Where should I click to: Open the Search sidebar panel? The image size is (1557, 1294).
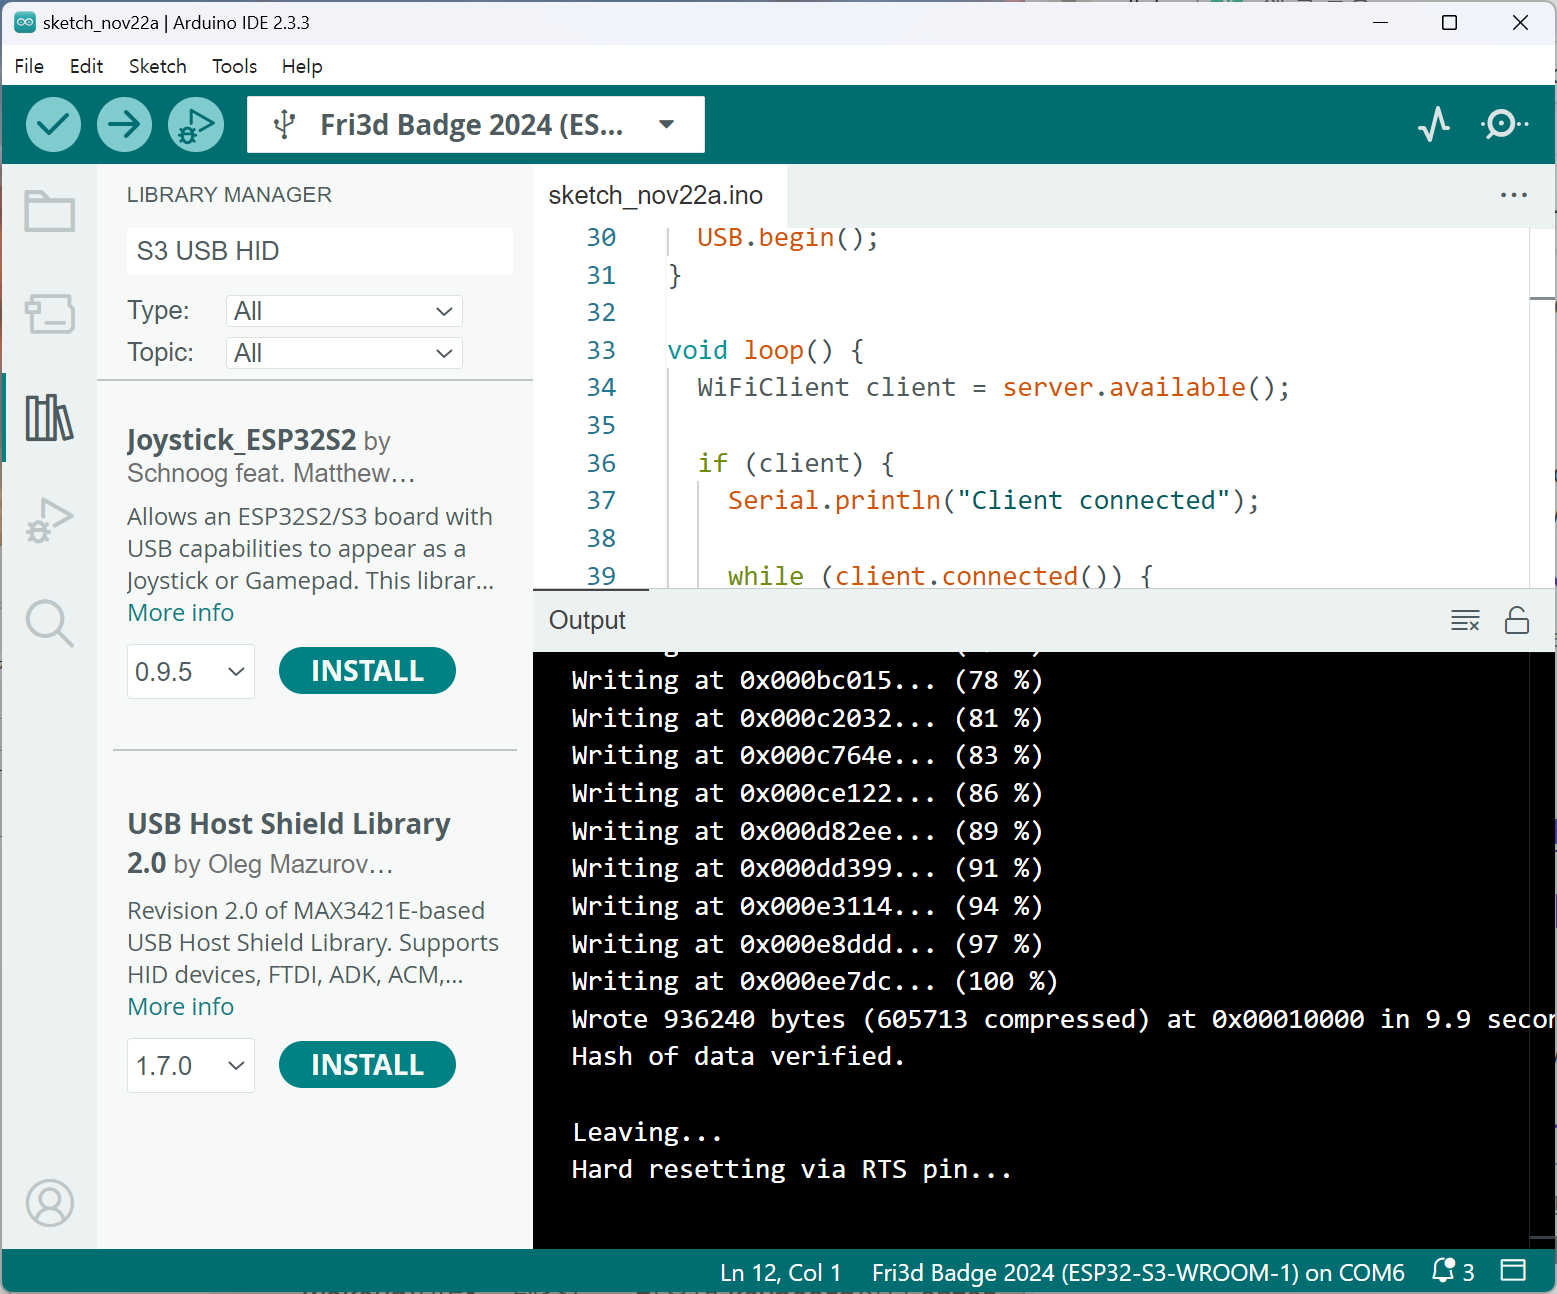49,623
